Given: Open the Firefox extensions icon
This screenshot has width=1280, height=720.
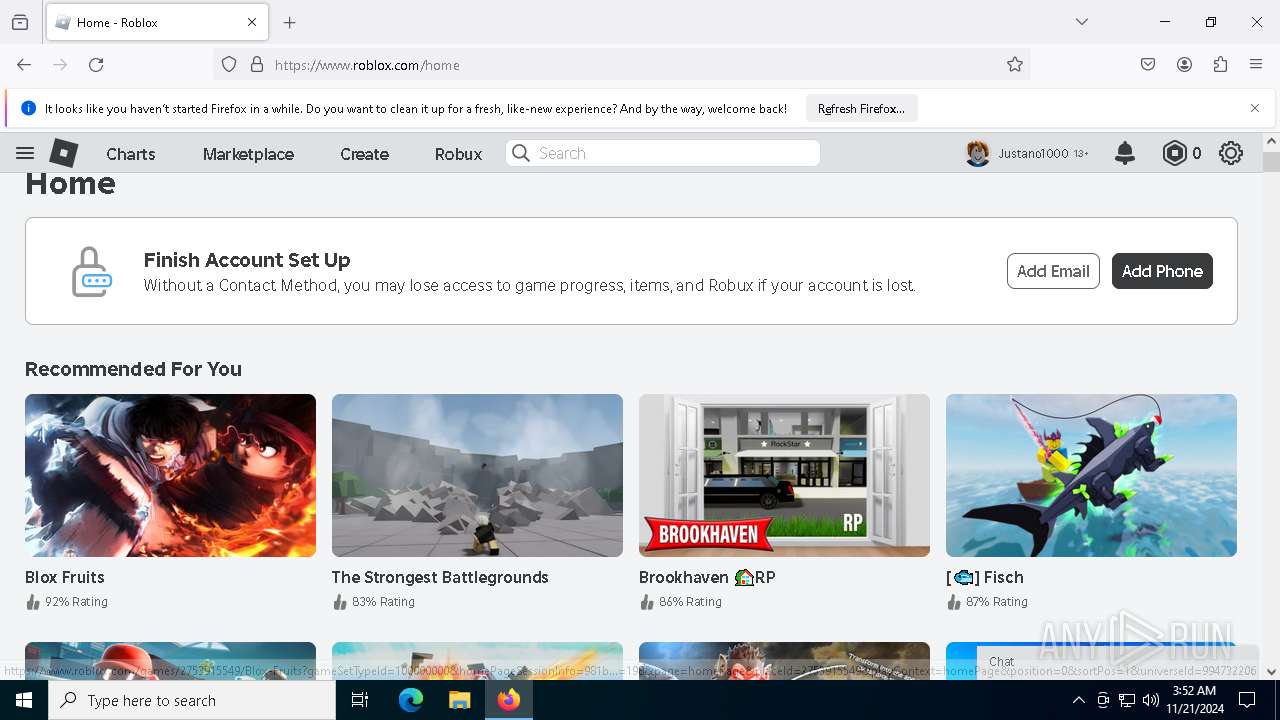Looking at the screenshot, I should pyautogui.click(x=1220, y=65).
